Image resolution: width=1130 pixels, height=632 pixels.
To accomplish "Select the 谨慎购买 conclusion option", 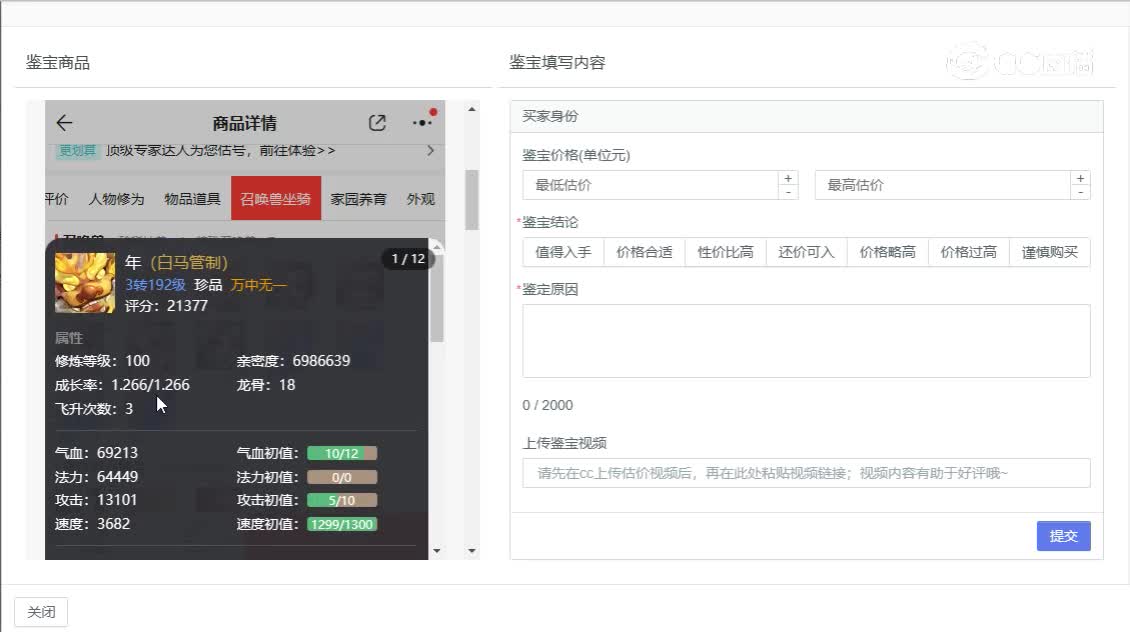I will click(x=1049, y=252).
